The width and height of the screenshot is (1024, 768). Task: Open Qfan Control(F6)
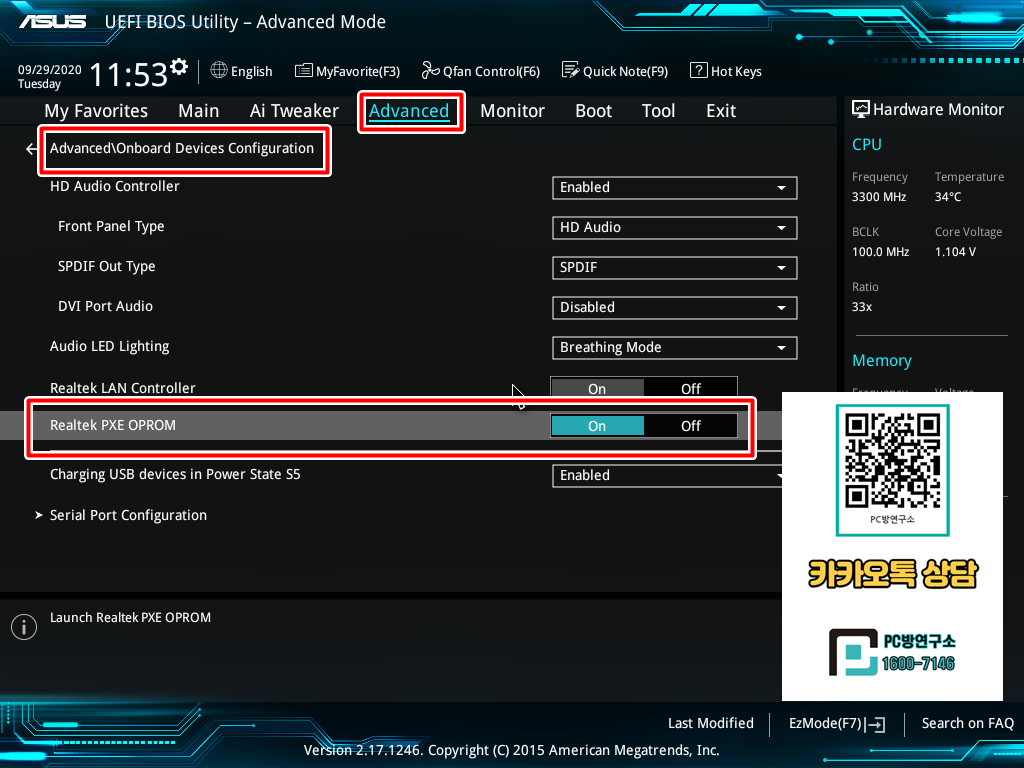coord(481,71)
